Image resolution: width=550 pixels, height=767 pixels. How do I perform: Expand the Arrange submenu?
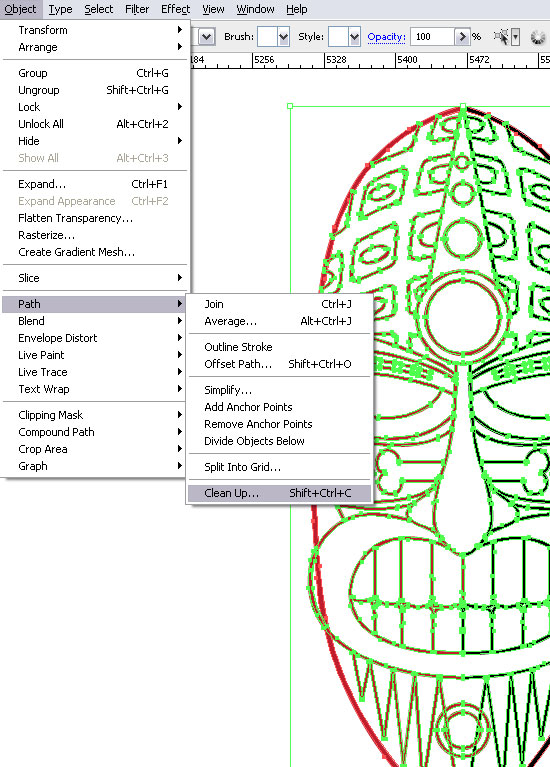[94, 47]
